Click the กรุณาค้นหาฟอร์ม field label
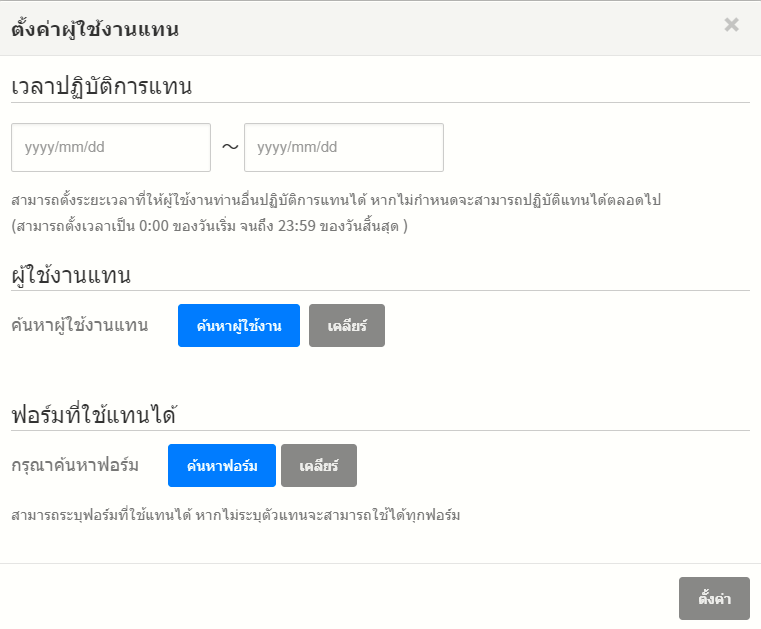The width and height of the screenshot is (761, 629). coord(75,466)
